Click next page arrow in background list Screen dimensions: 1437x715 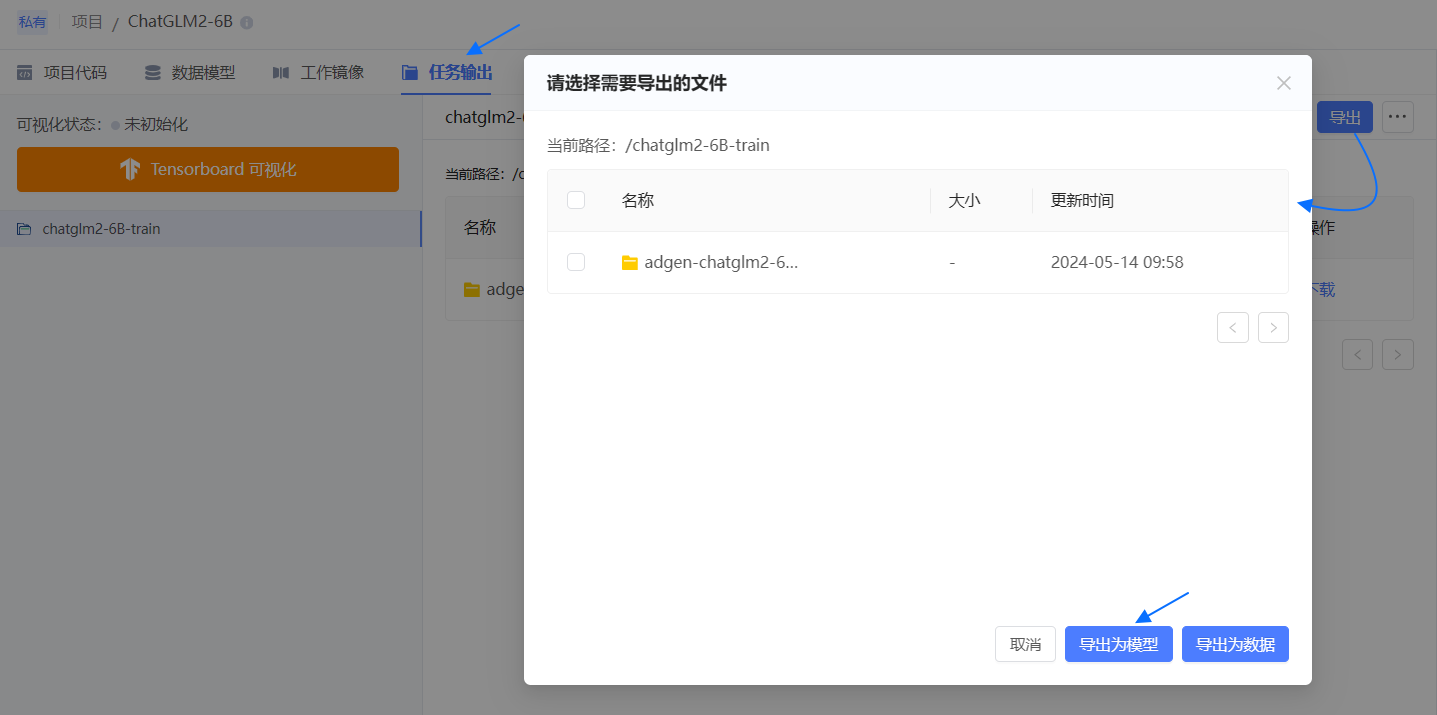1397,354
